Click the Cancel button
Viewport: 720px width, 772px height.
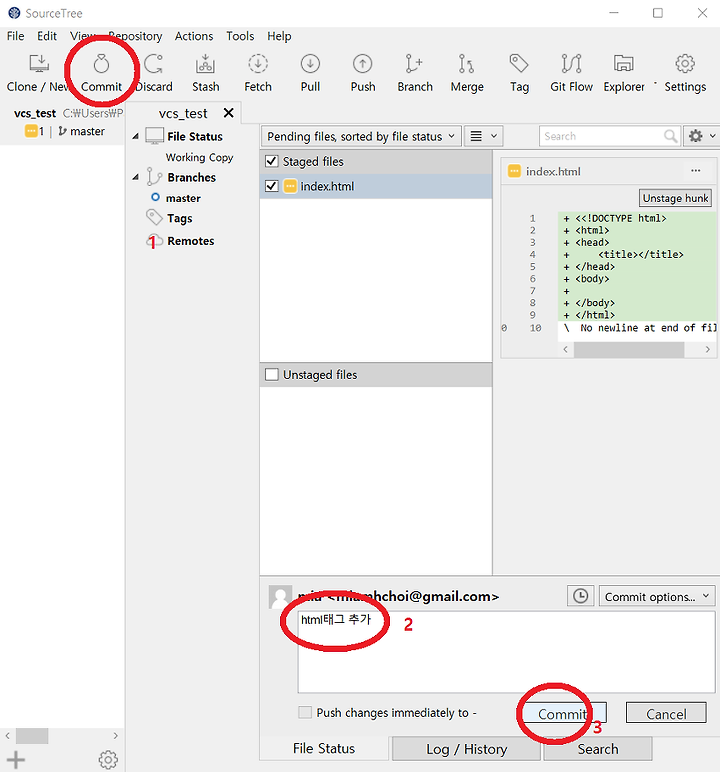666,713
